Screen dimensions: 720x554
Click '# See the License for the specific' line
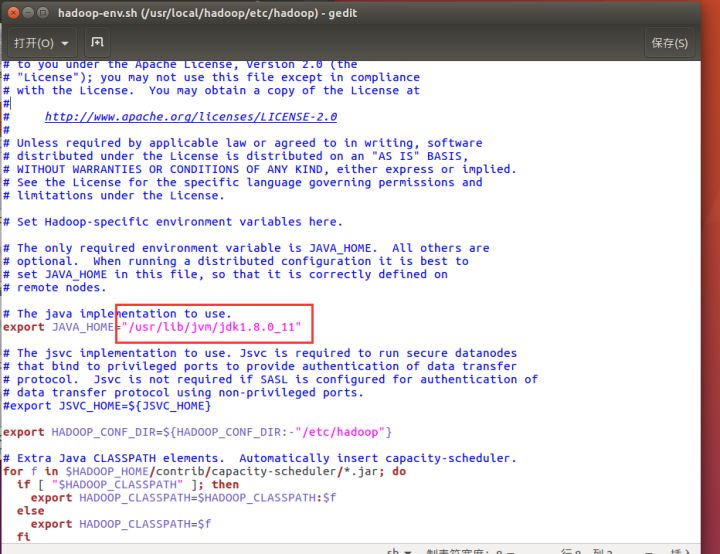point(242,182)
